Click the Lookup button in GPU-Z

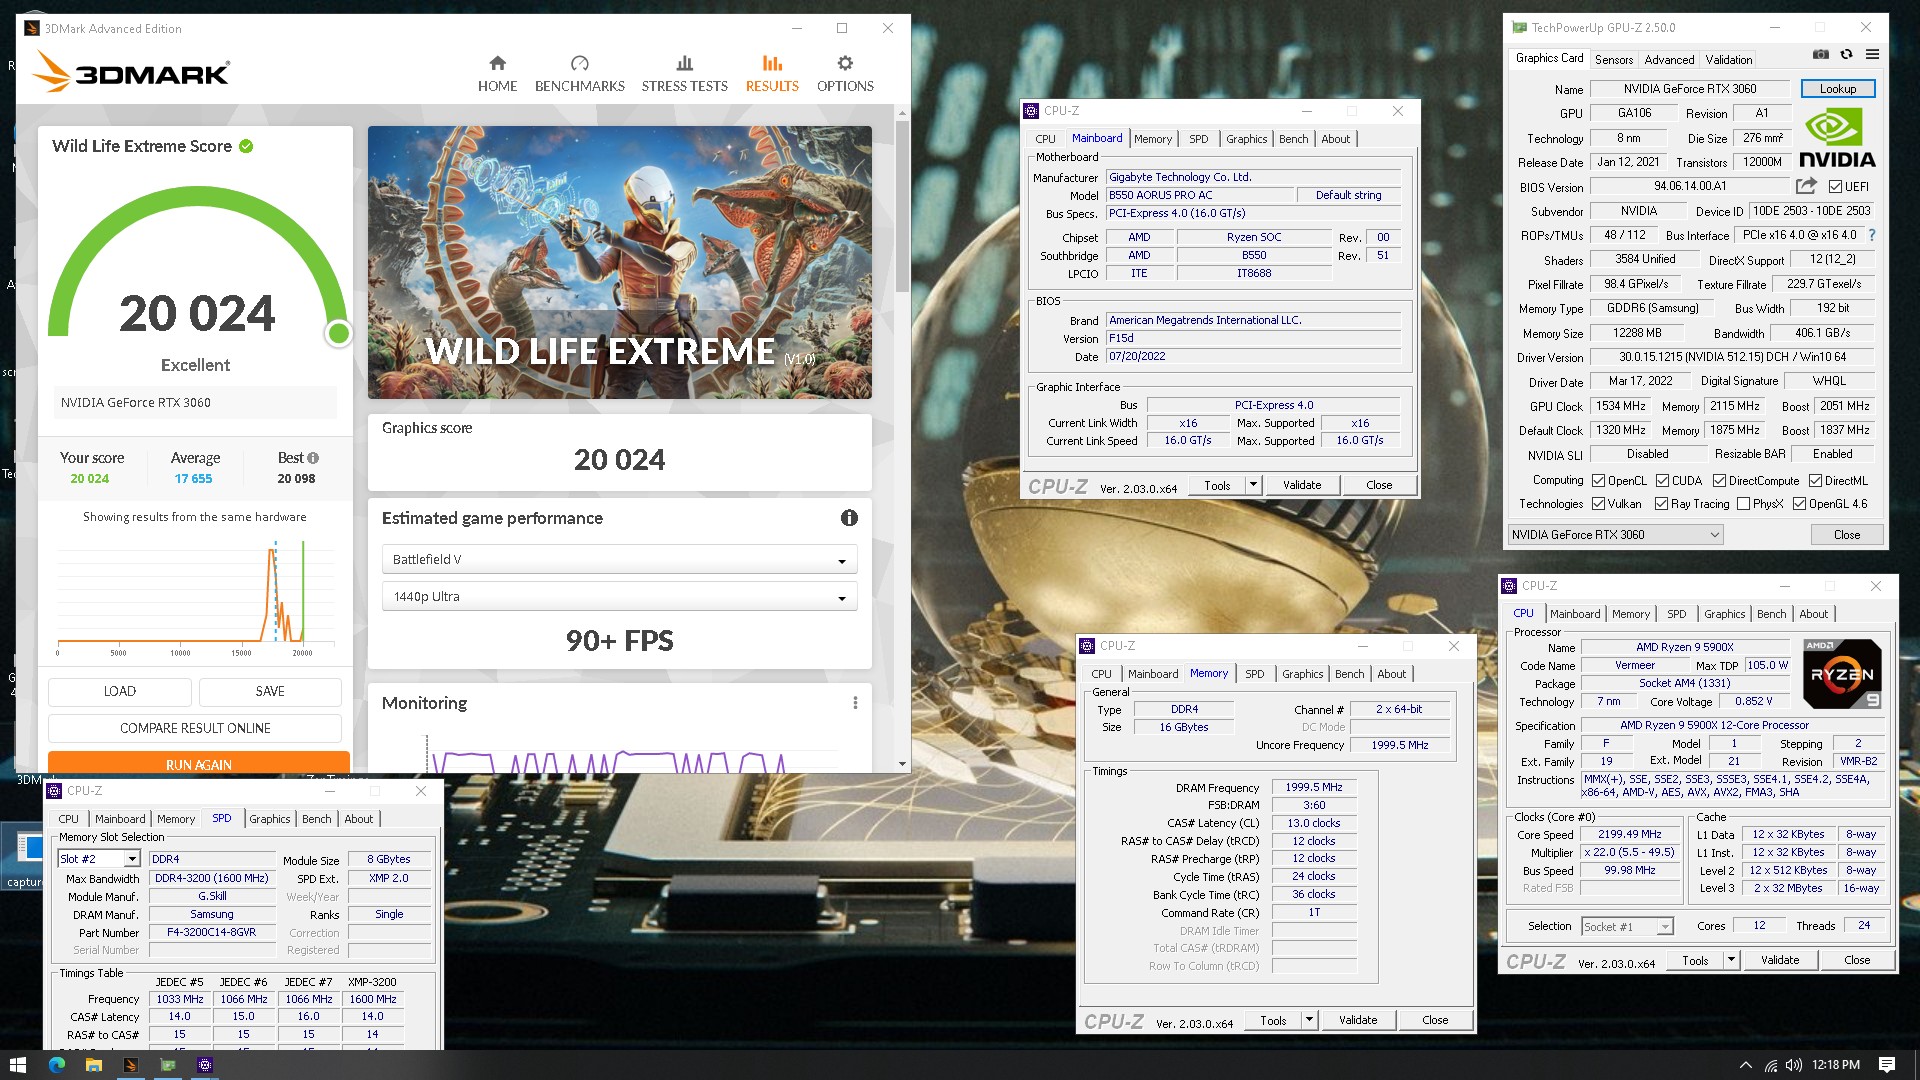click(1837, 89)
